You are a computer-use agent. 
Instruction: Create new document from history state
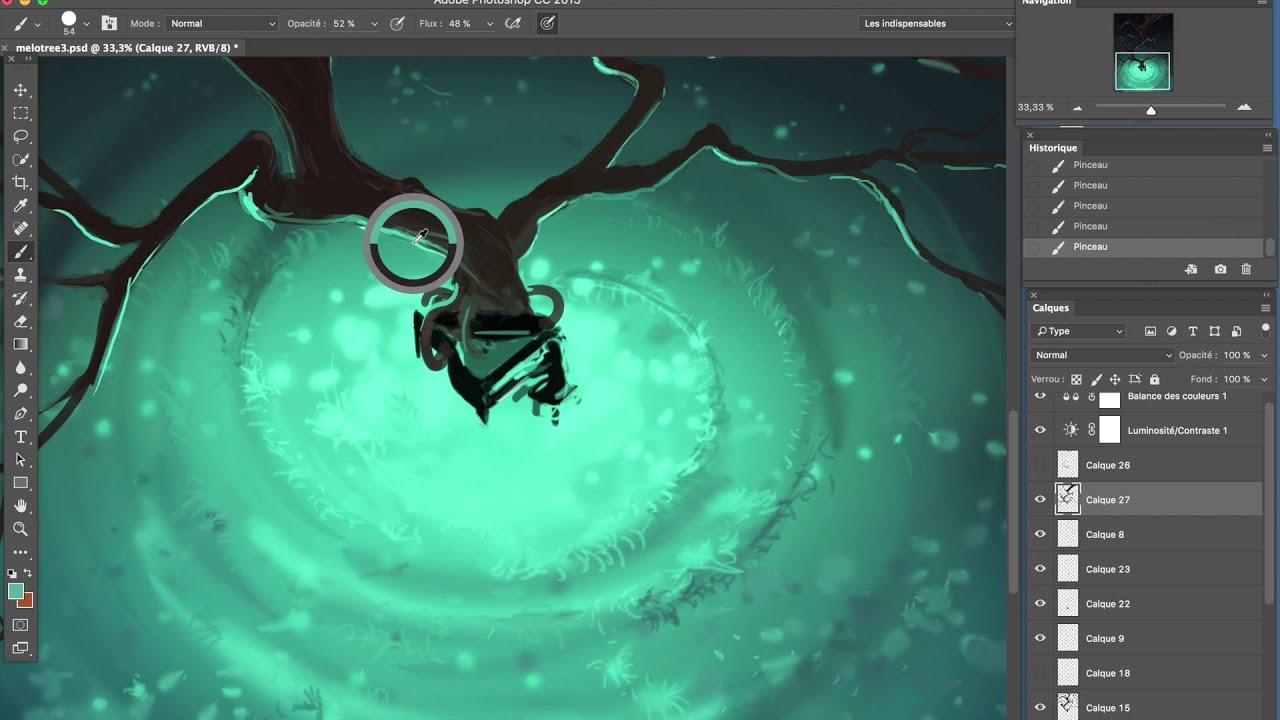click(x=1191, y=269)
